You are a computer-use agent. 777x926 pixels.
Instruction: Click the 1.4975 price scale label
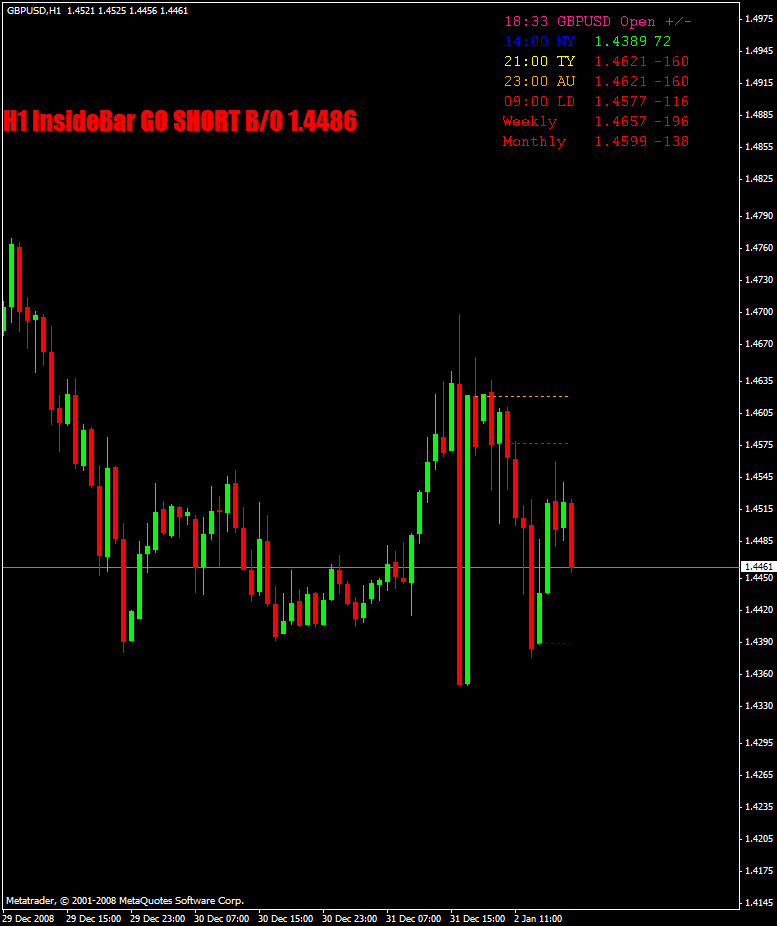coord(759,19)
